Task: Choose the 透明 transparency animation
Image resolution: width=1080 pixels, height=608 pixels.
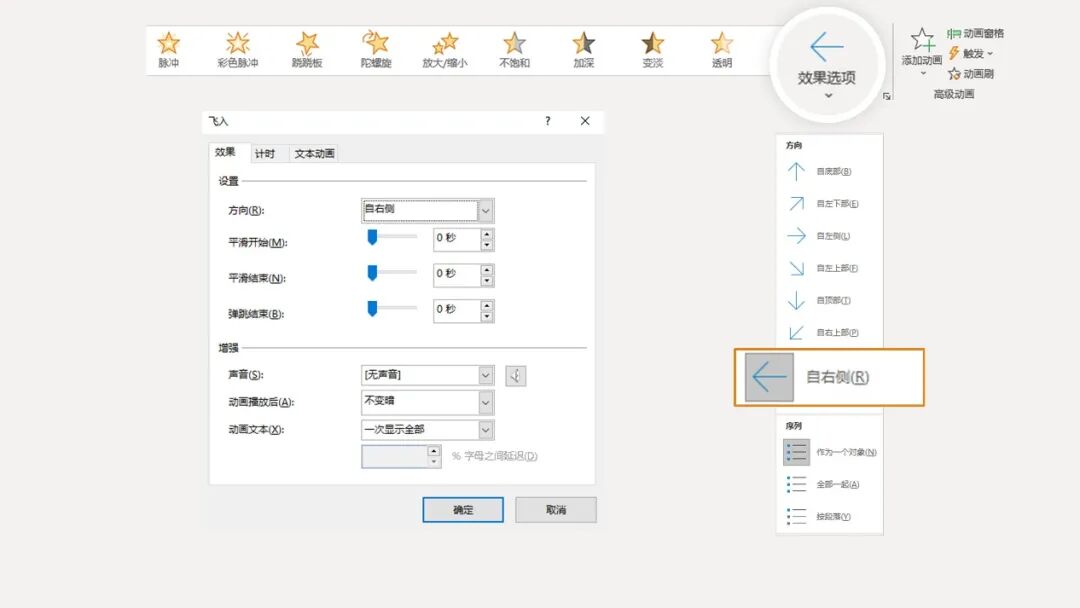Action: point(722,50)
